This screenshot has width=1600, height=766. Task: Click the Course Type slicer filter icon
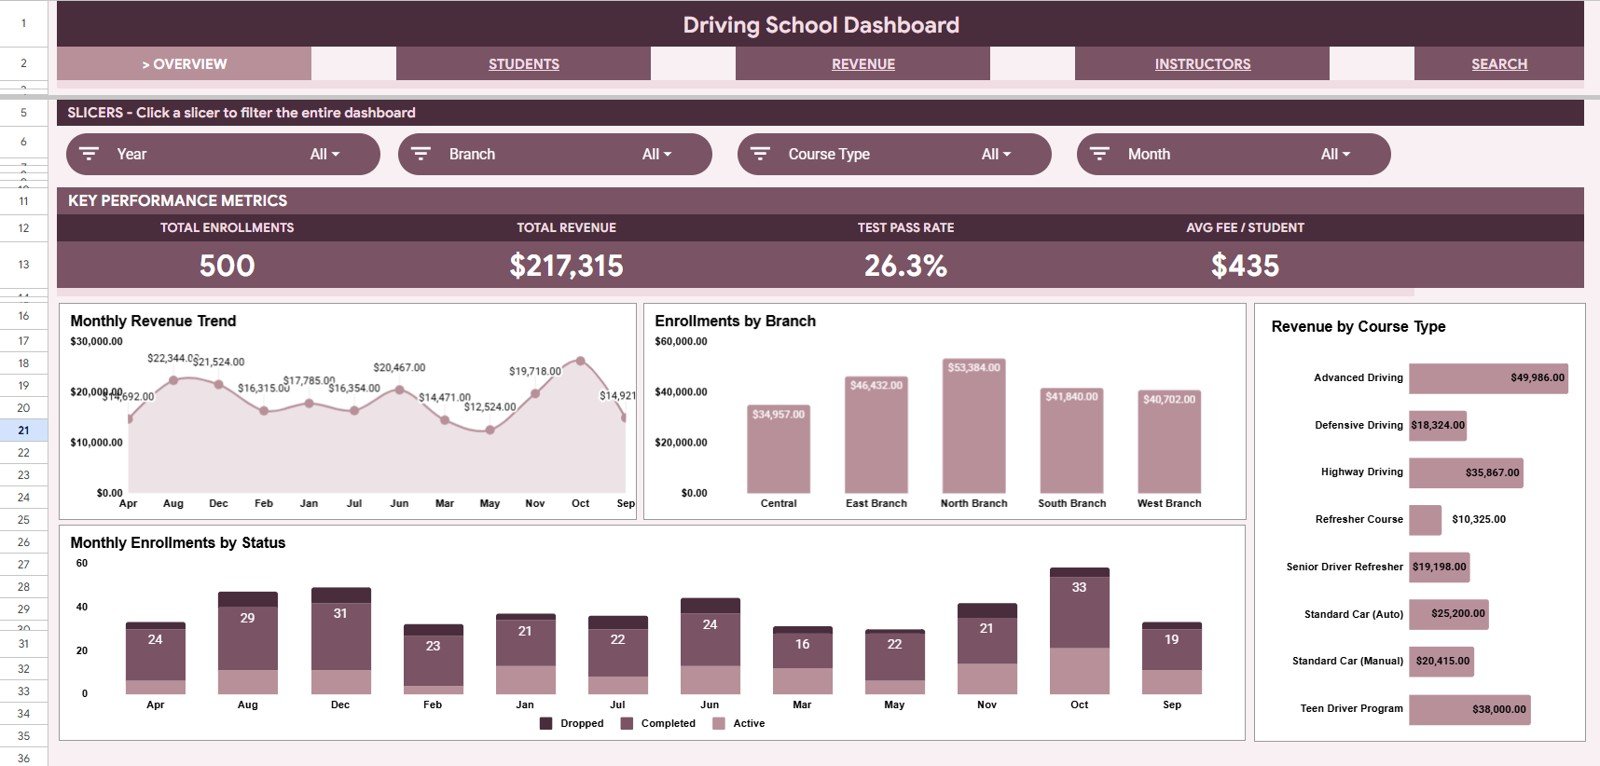pos(760,154)
